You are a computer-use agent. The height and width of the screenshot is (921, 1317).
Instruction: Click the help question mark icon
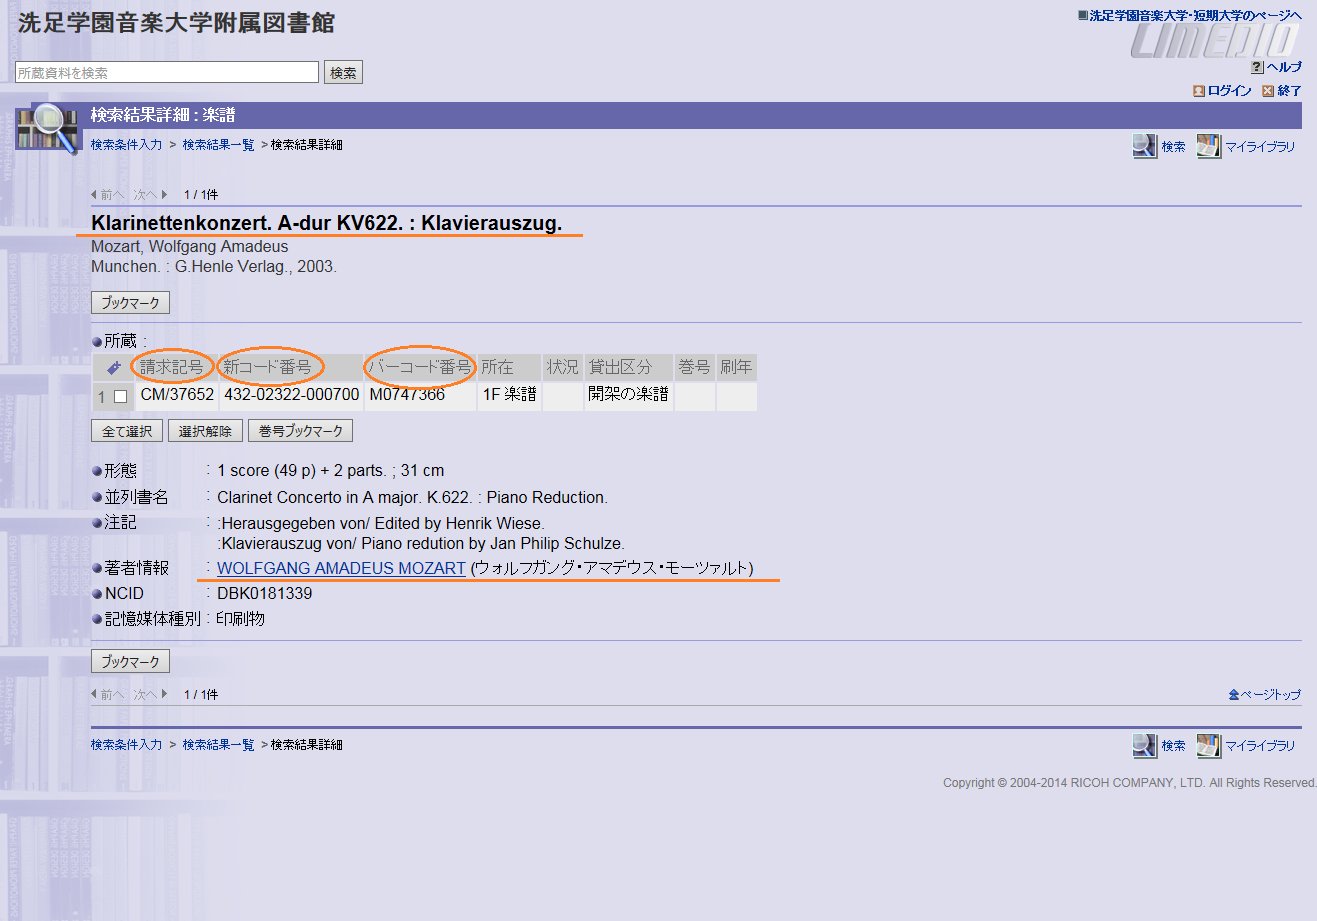[x=1257, y=67]
